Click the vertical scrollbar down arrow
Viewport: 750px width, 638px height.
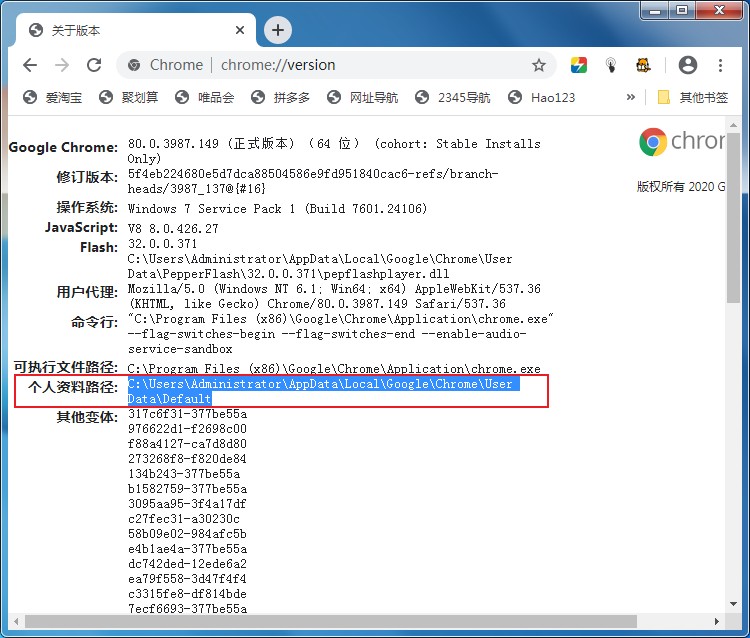[x=733, y=604]
